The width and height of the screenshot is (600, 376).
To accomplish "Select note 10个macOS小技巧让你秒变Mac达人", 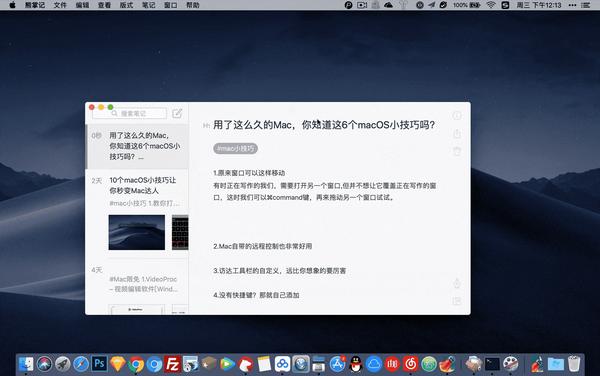I will [137, 214].
